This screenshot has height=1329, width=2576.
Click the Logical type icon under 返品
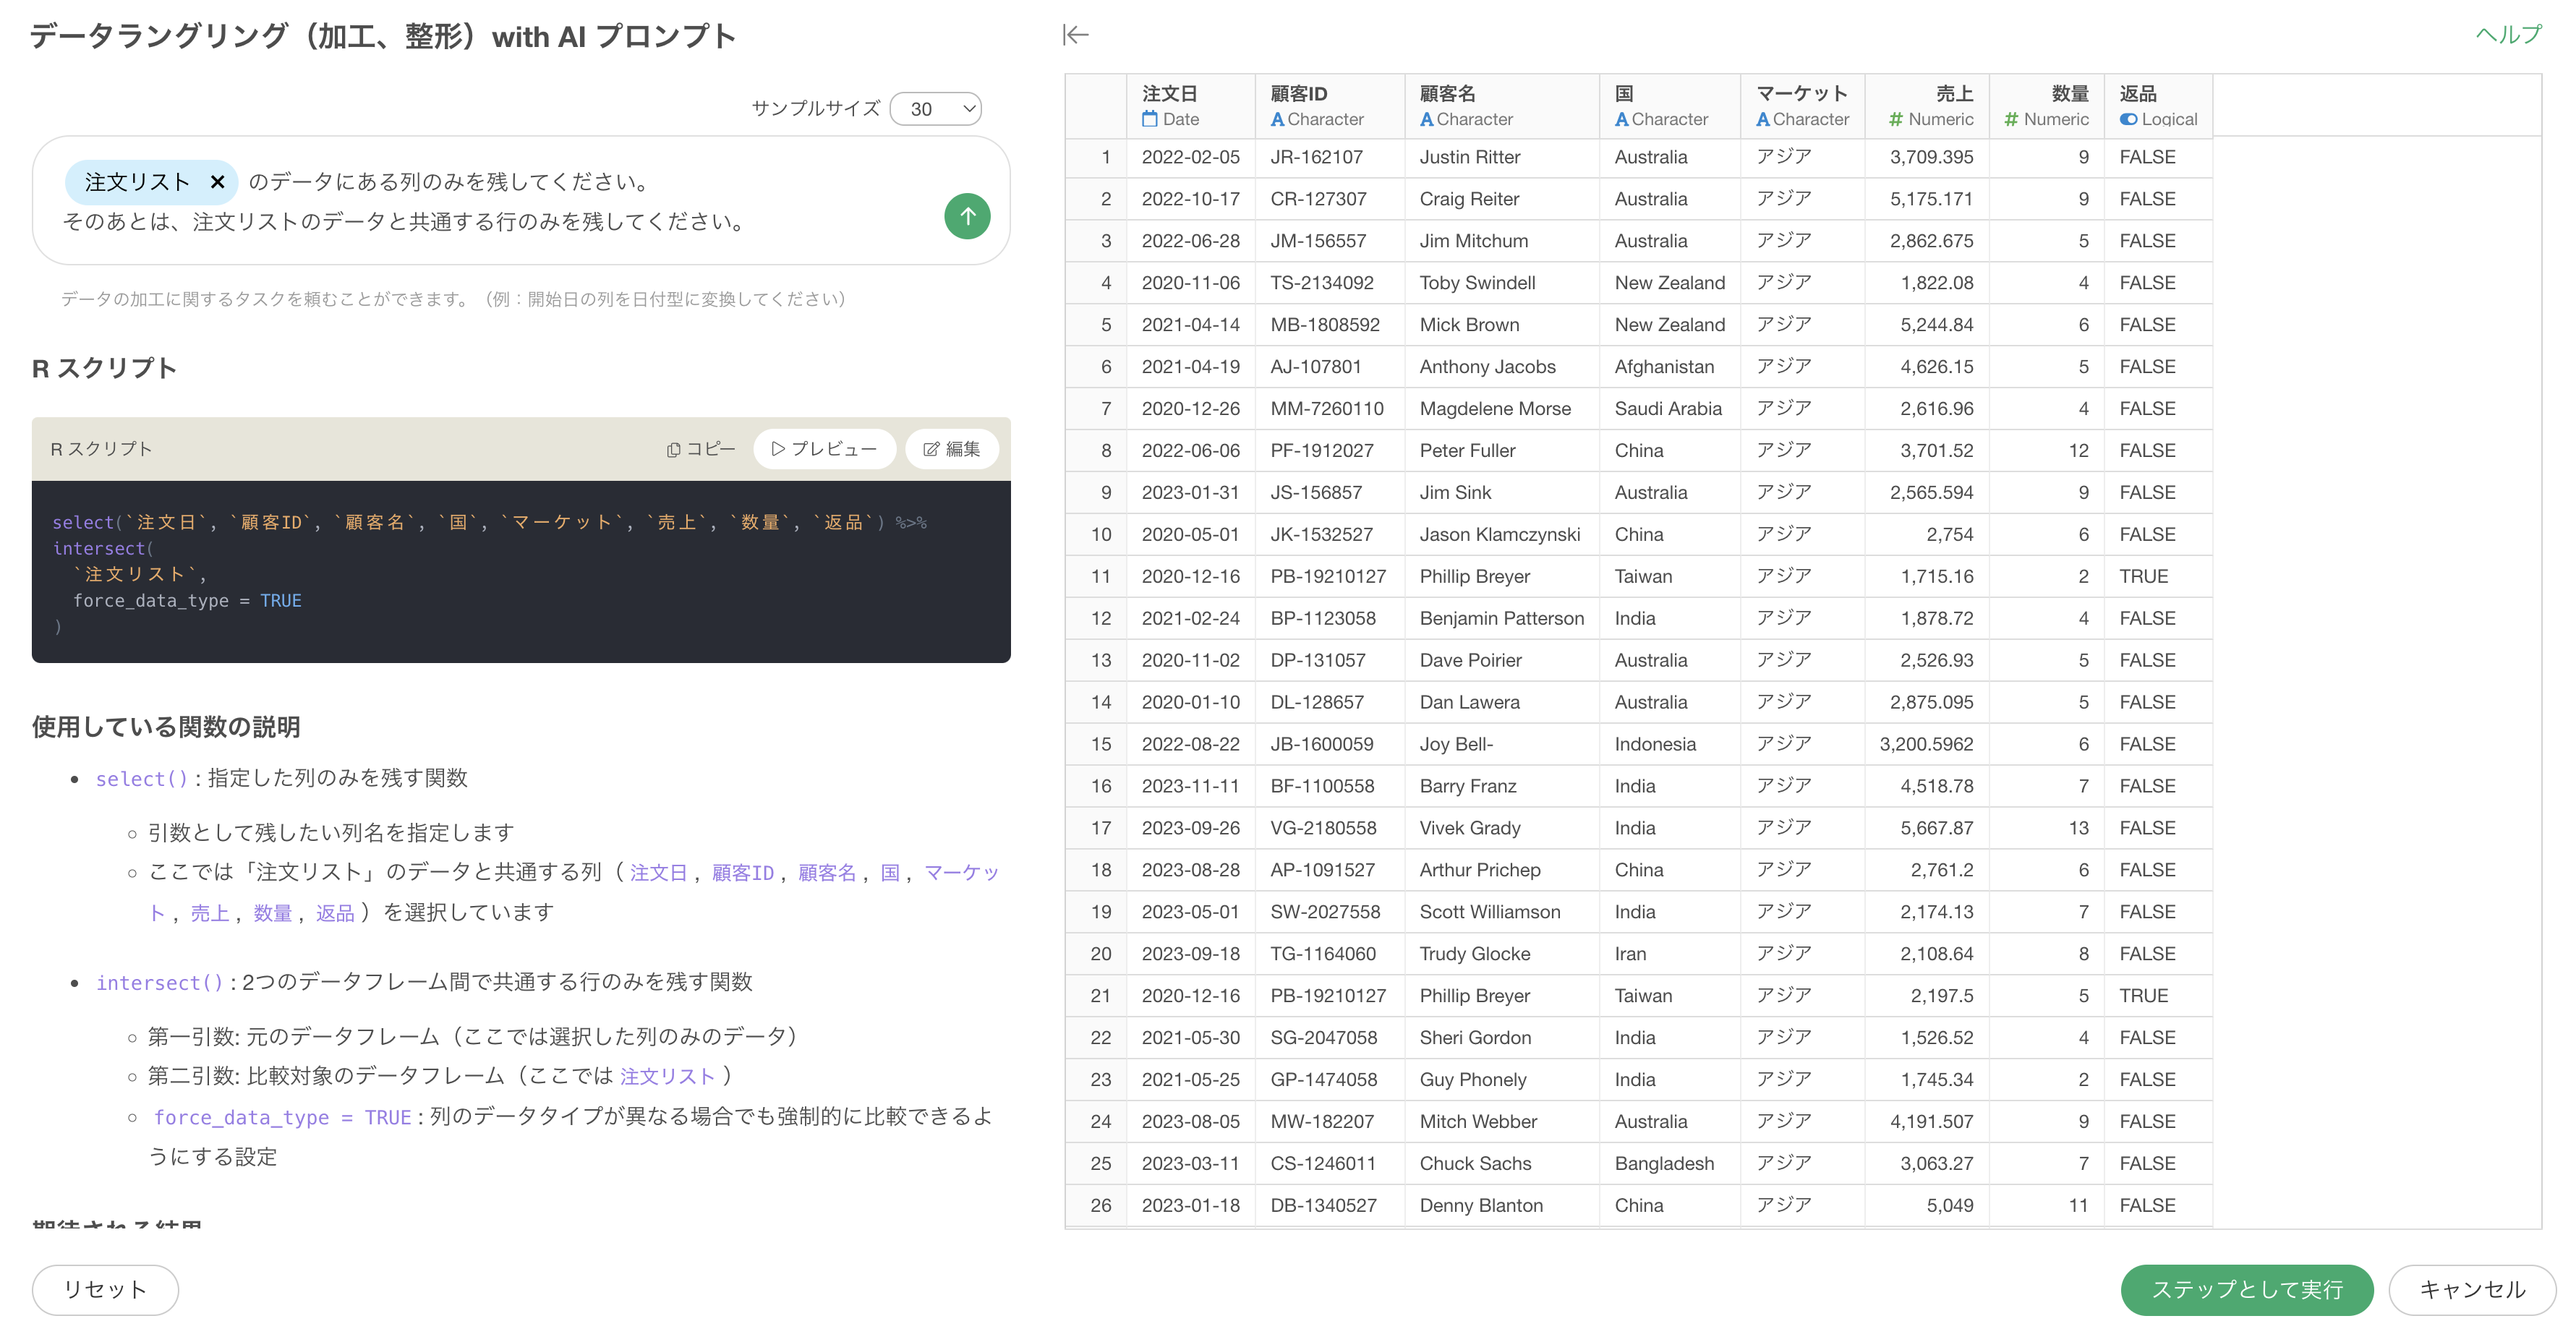point(2128,119)
